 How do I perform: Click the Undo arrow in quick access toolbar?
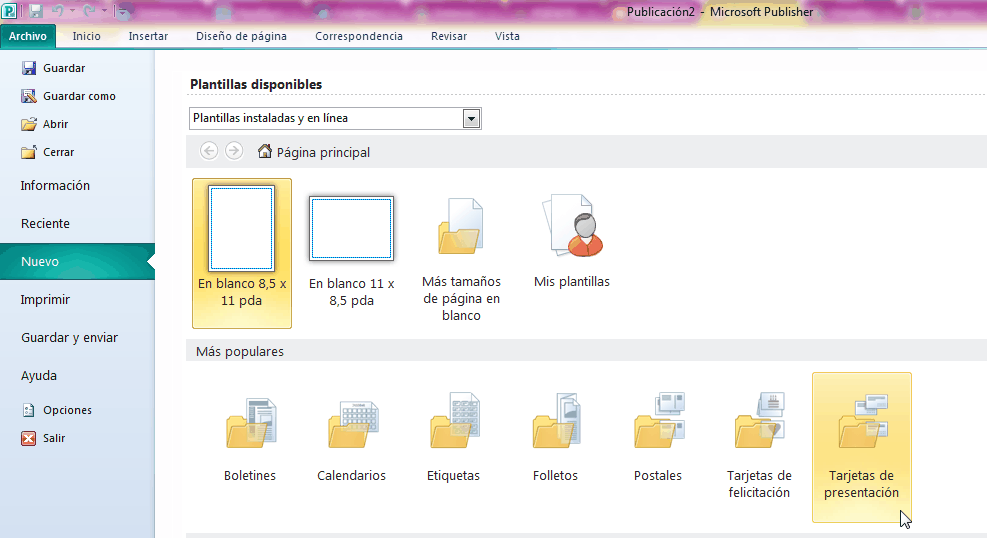(x=57, y=11)
